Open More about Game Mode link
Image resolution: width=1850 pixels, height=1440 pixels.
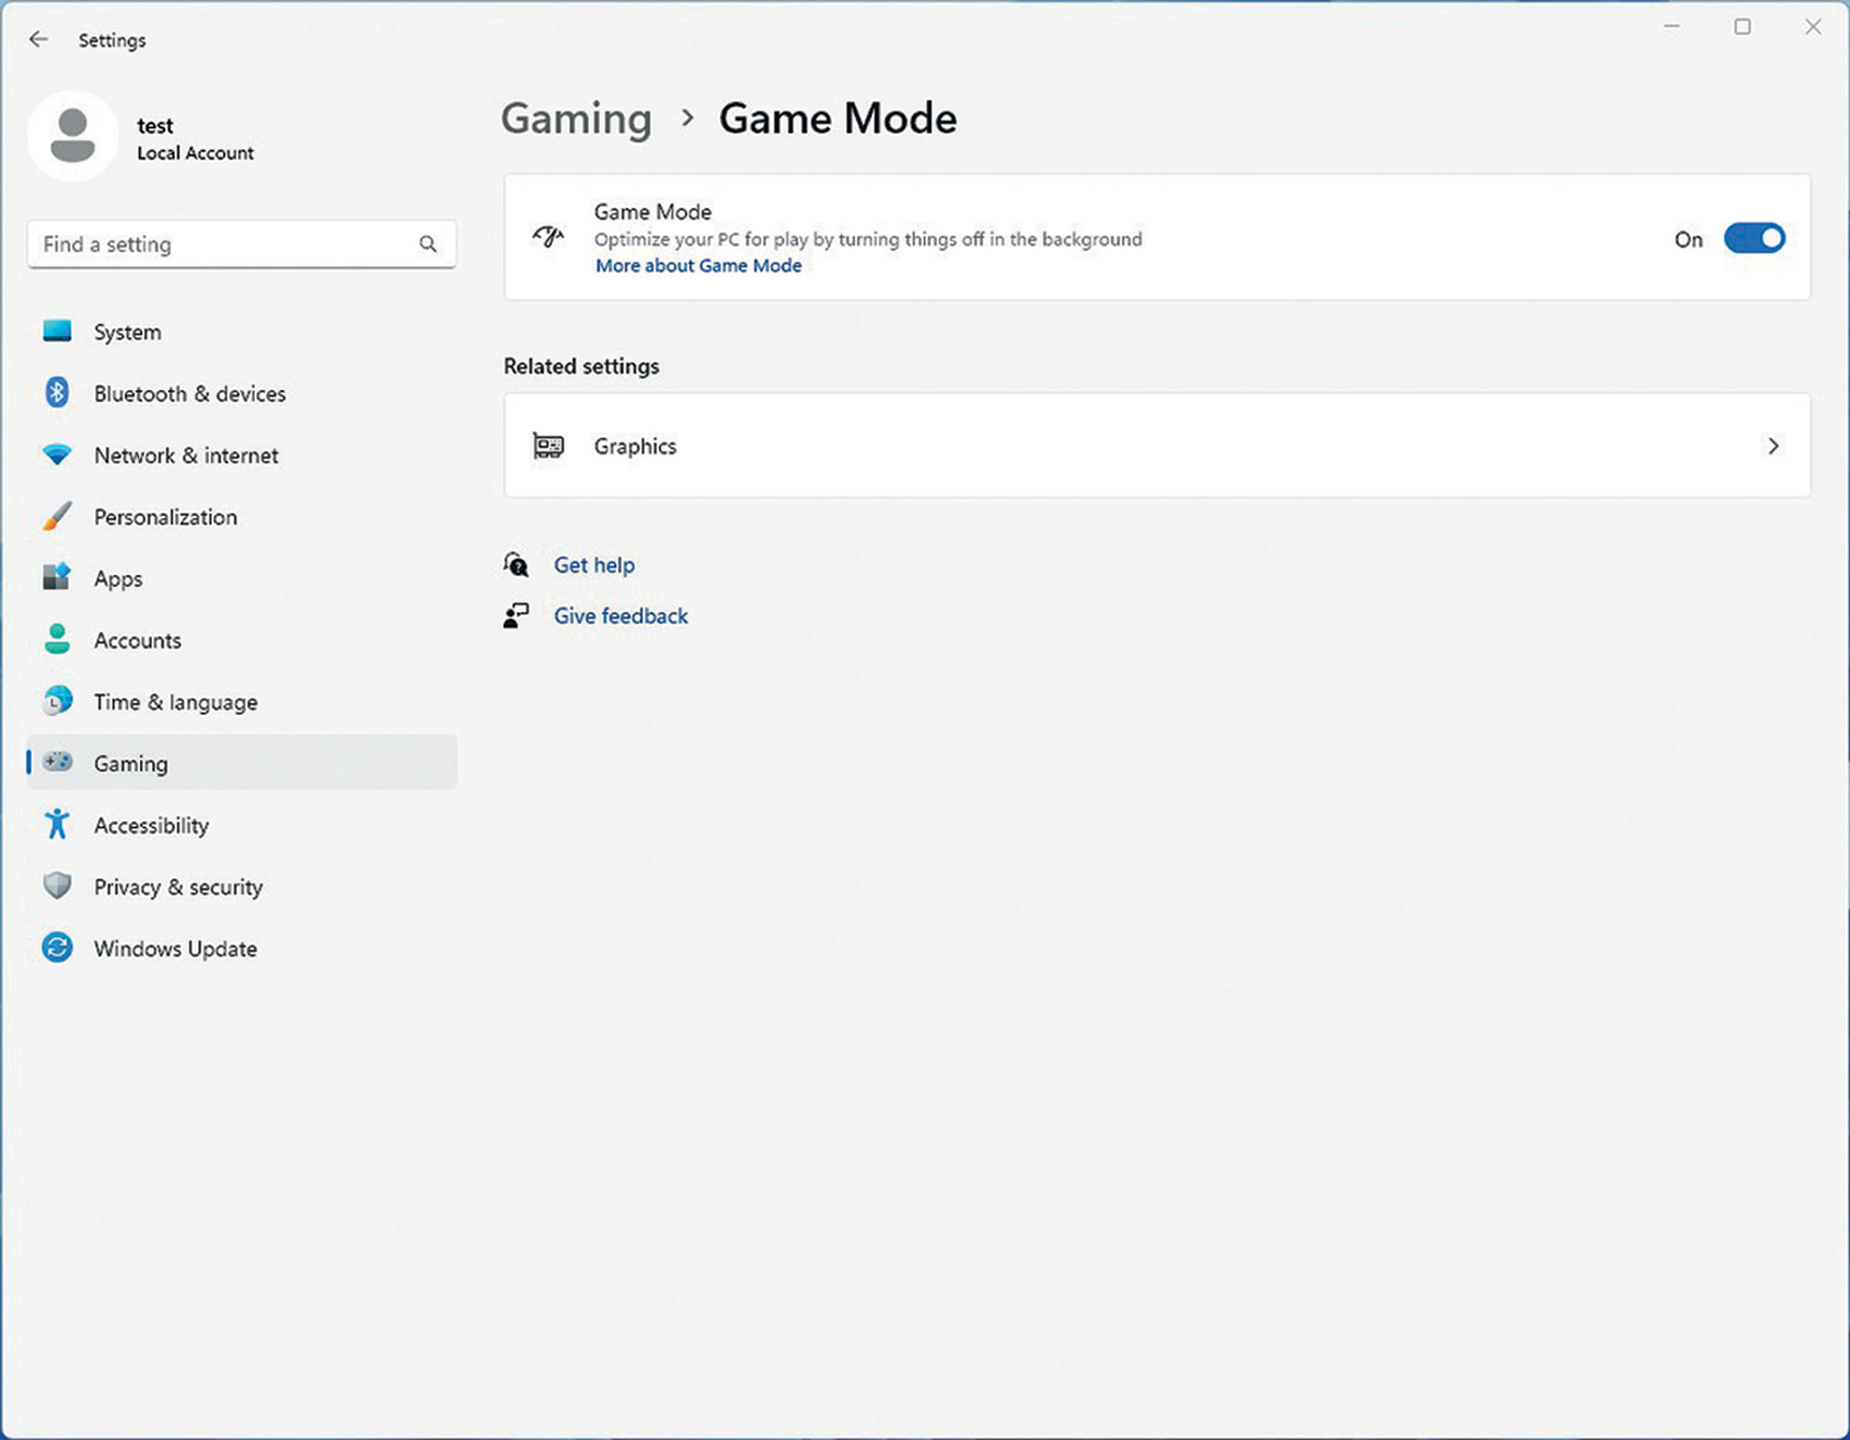pos(698,266)
